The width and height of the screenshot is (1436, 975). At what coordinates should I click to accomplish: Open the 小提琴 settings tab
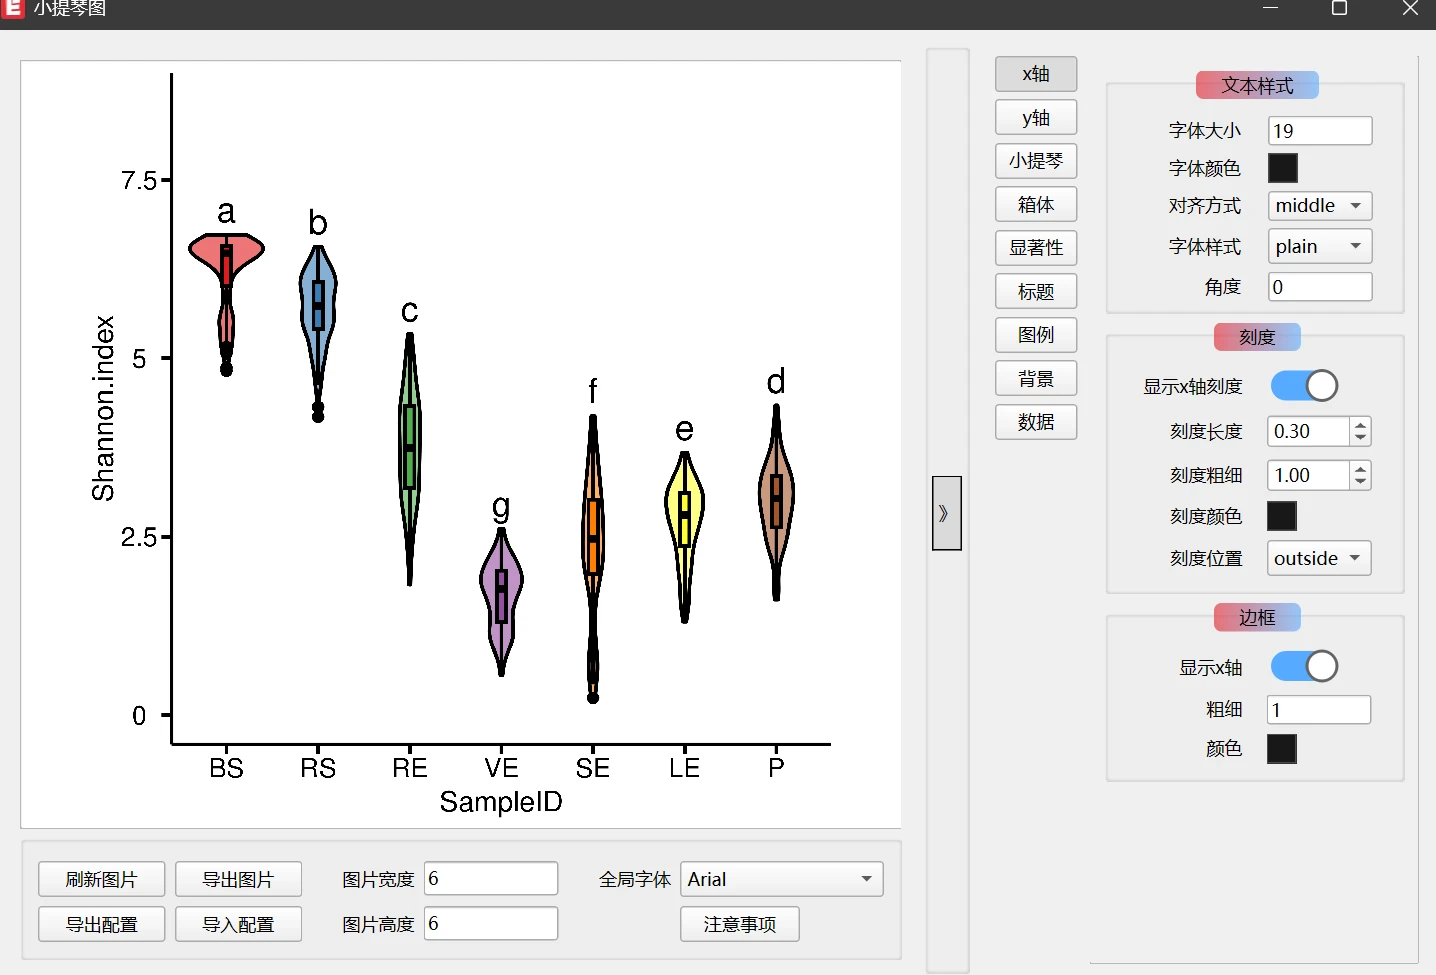(x=1036, y=161)
